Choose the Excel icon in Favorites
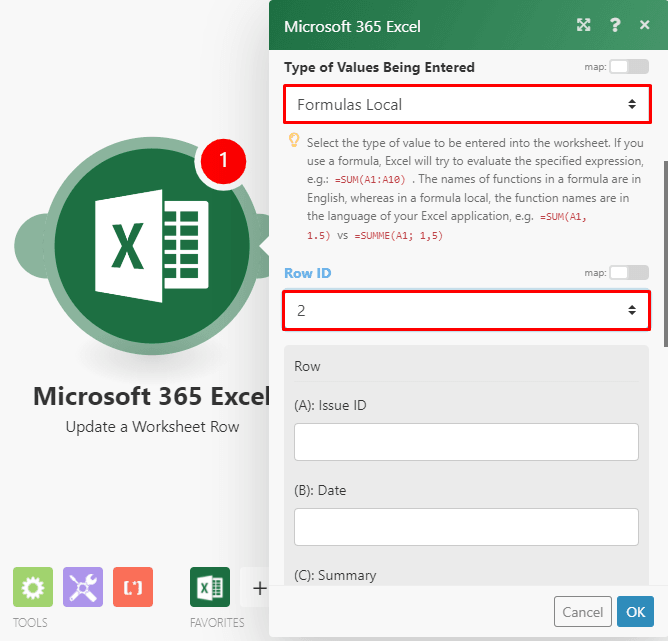This screenshot has height=641, width=668. [210, 587]
